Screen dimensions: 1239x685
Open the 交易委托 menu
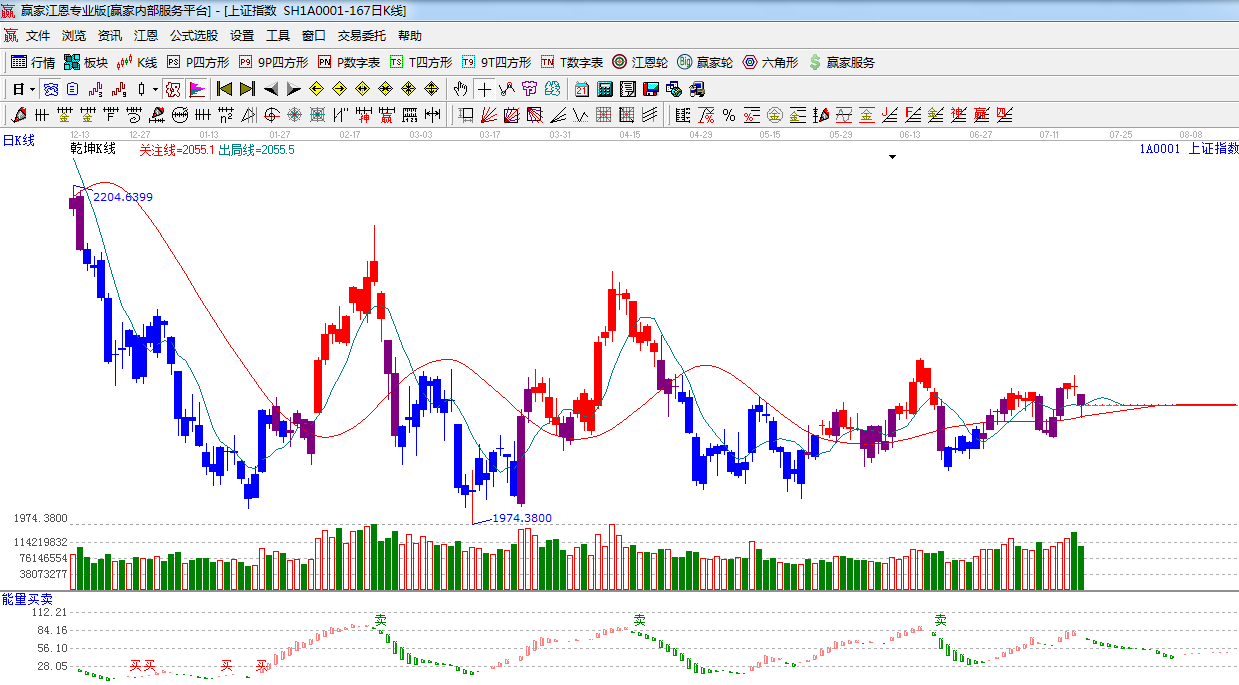click(x=361, y=35)
